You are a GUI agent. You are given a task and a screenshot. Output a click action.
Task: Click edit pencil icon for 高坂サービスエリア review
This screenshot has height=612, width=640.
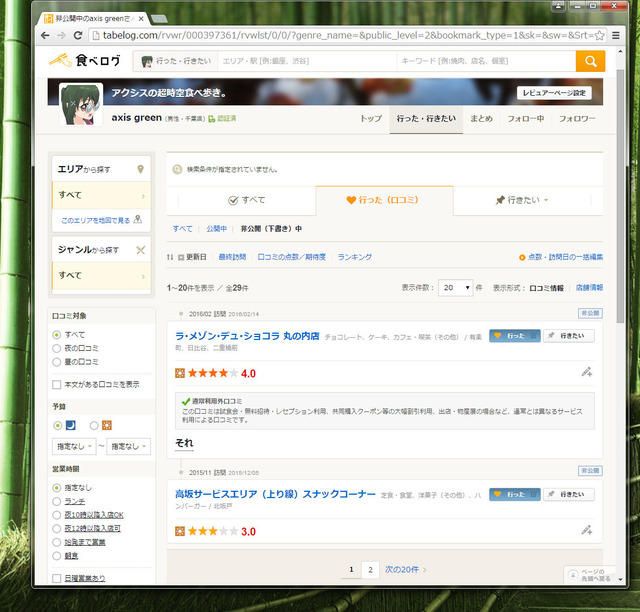click(x=586, y=530)
